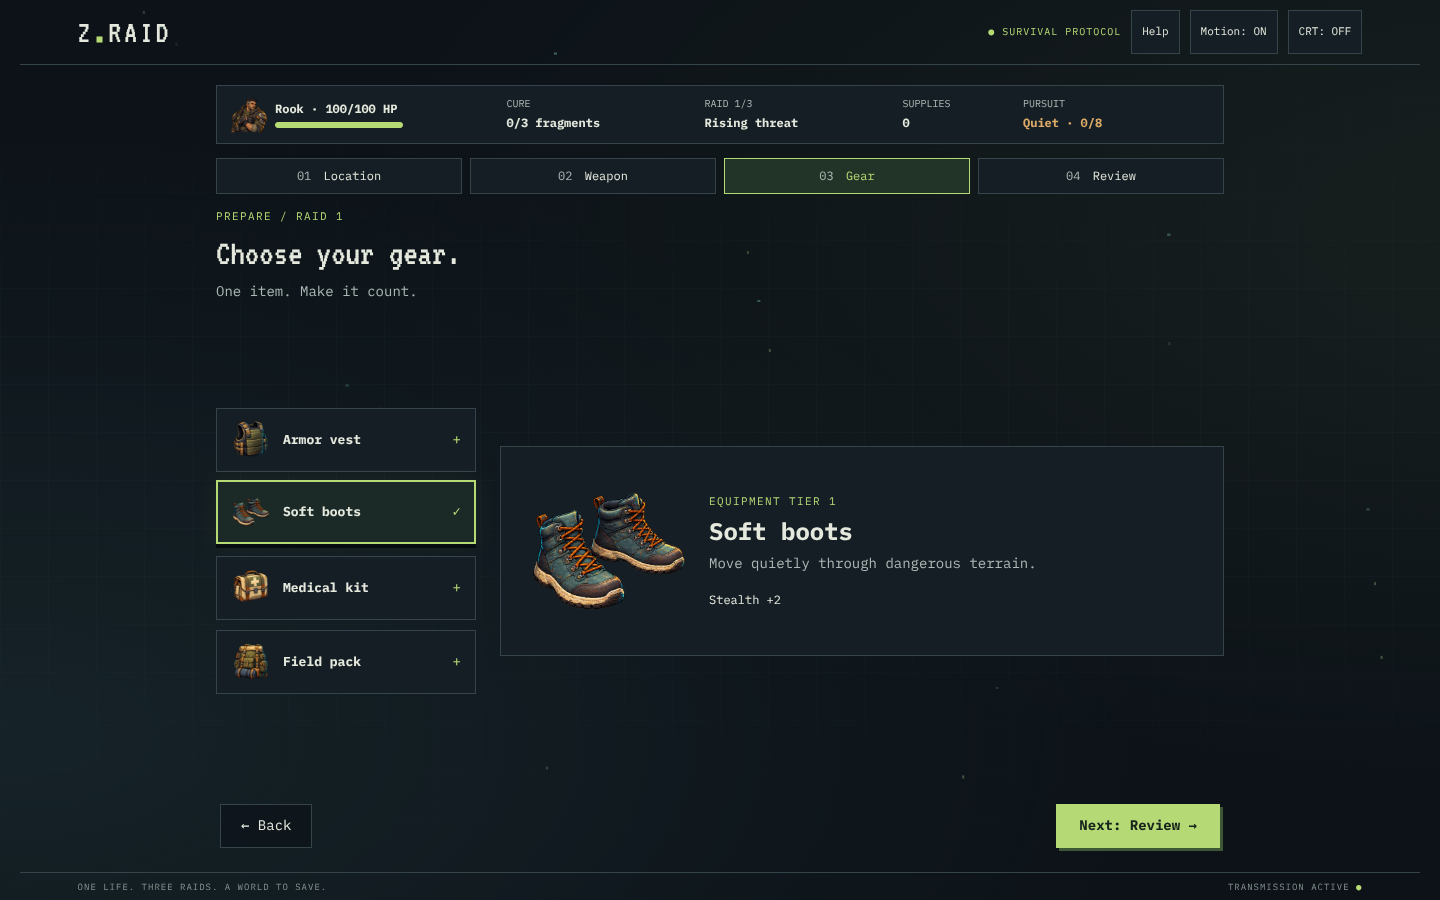Screen dimensions: 1440x900
Task: Select the 03 Gear step
Action: [x=847, y=176]
